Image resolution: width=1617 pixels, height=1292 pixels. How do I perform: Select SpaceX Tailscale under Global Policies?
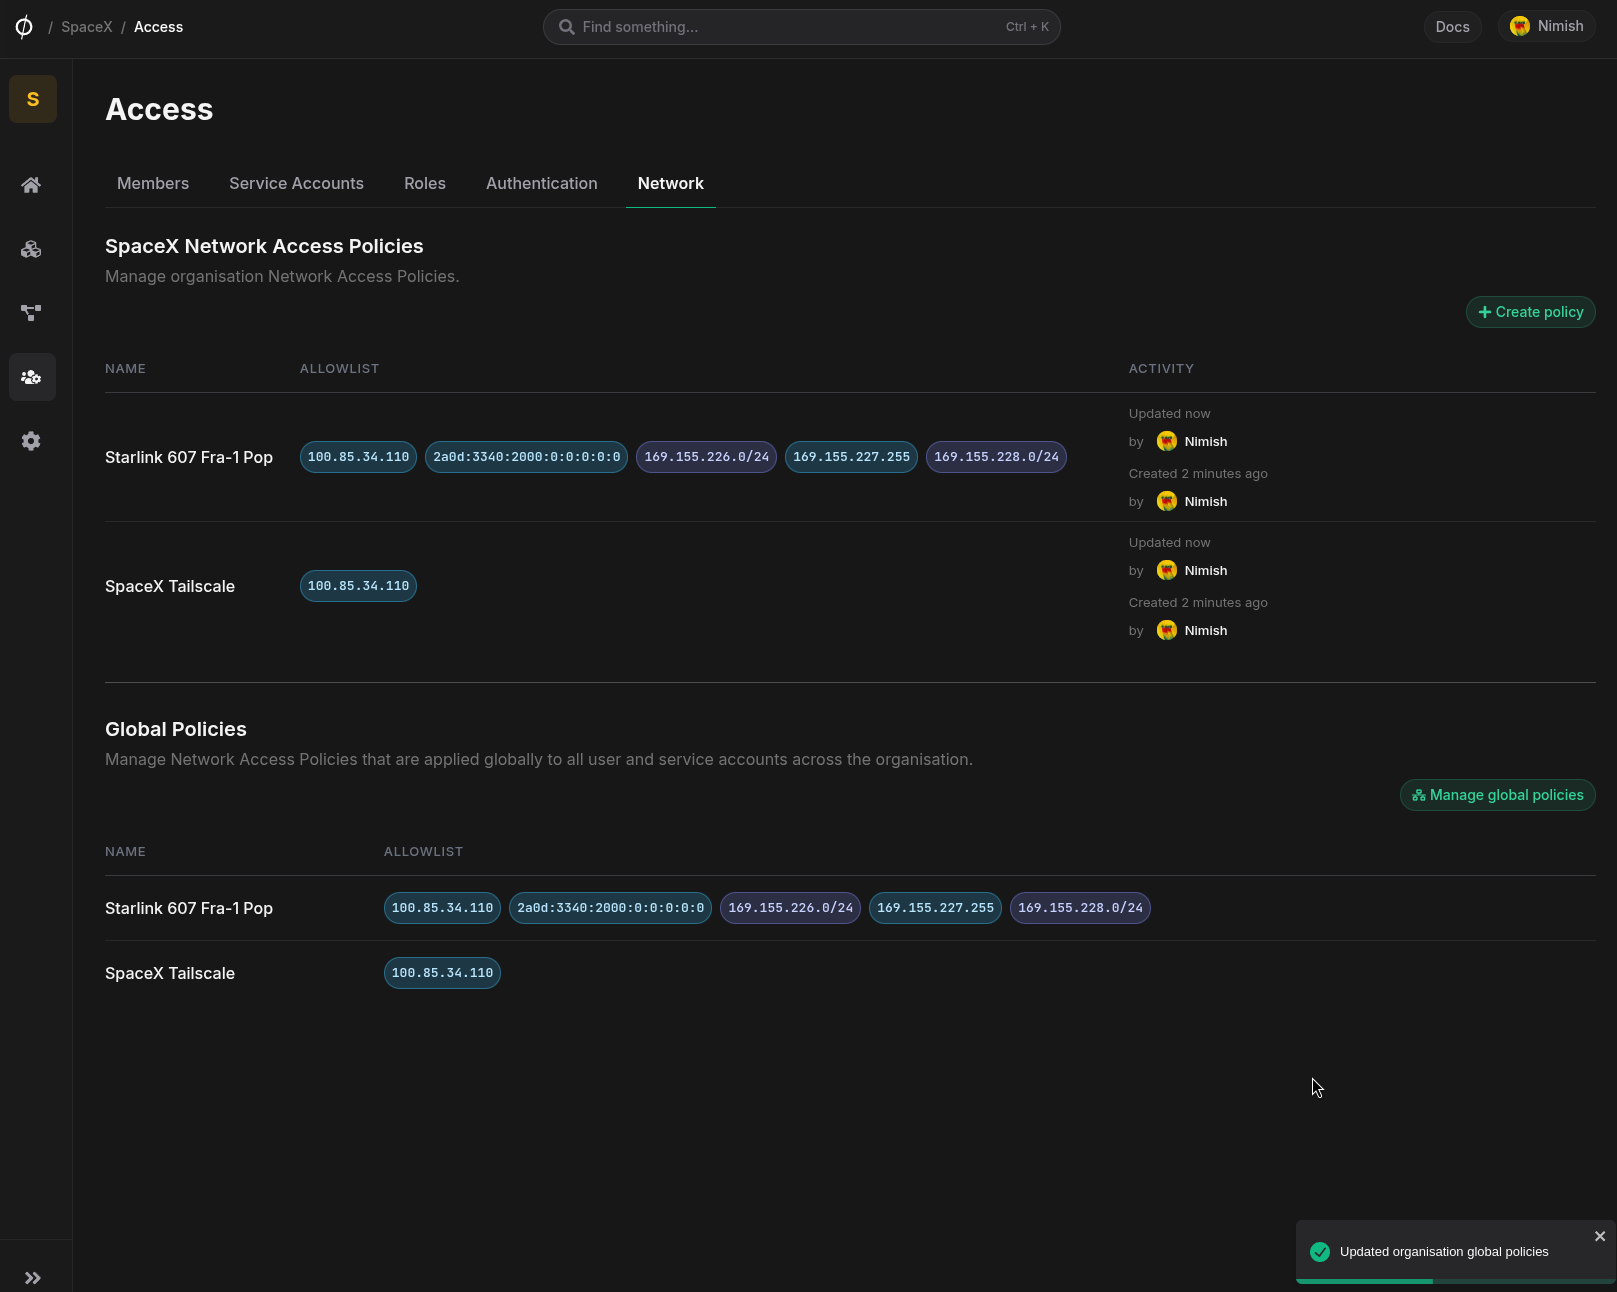[170, 973]
